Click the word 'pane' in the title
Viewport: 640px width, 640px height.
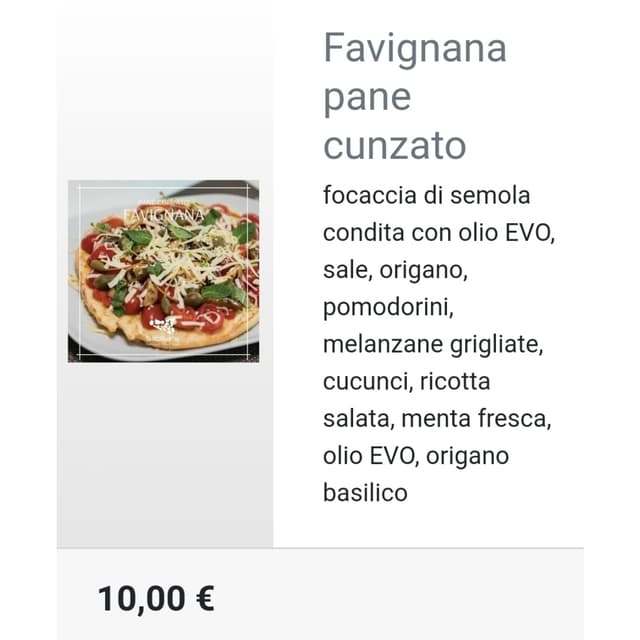(367, 98)
